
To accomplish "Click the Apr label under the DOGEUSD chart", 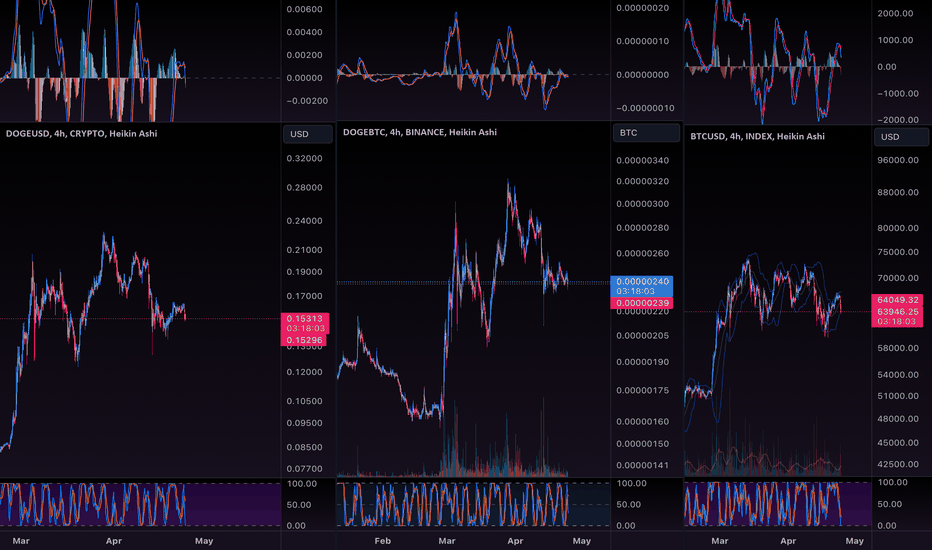I will [114, 540].
